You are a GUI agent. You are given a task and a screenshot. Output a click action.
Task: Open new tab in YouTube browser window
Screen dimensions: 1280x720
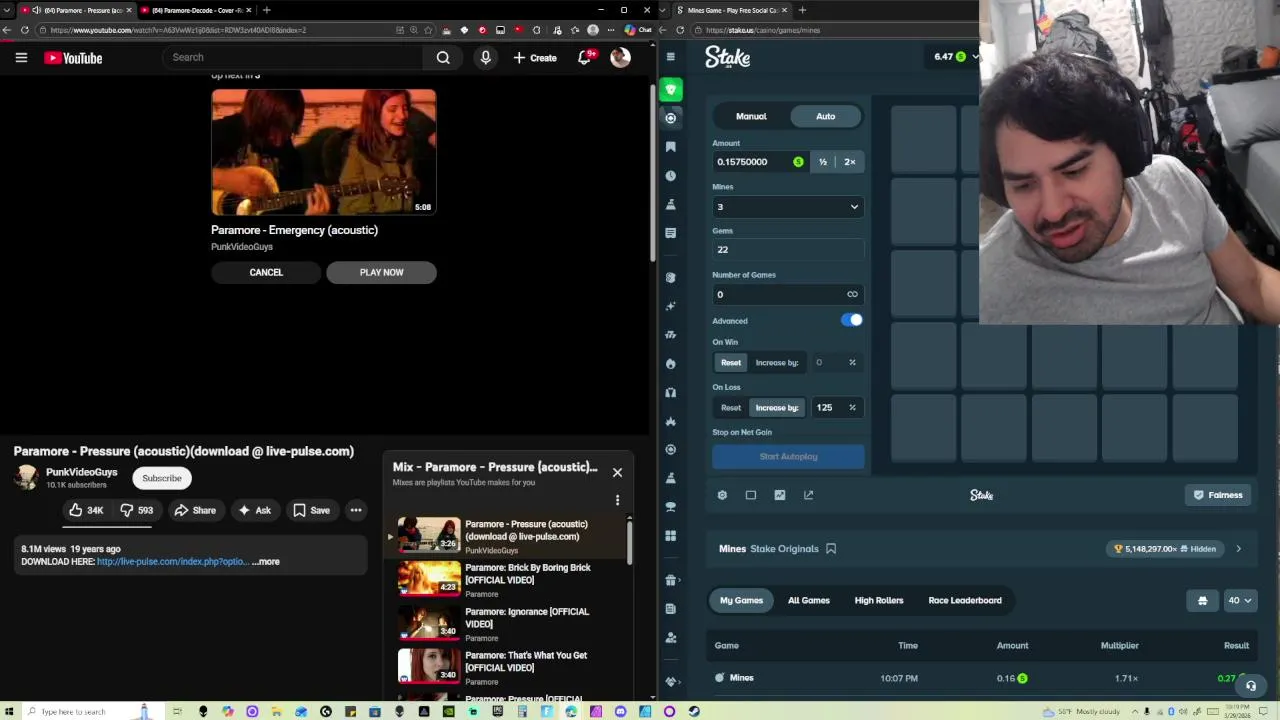point(266,10)
